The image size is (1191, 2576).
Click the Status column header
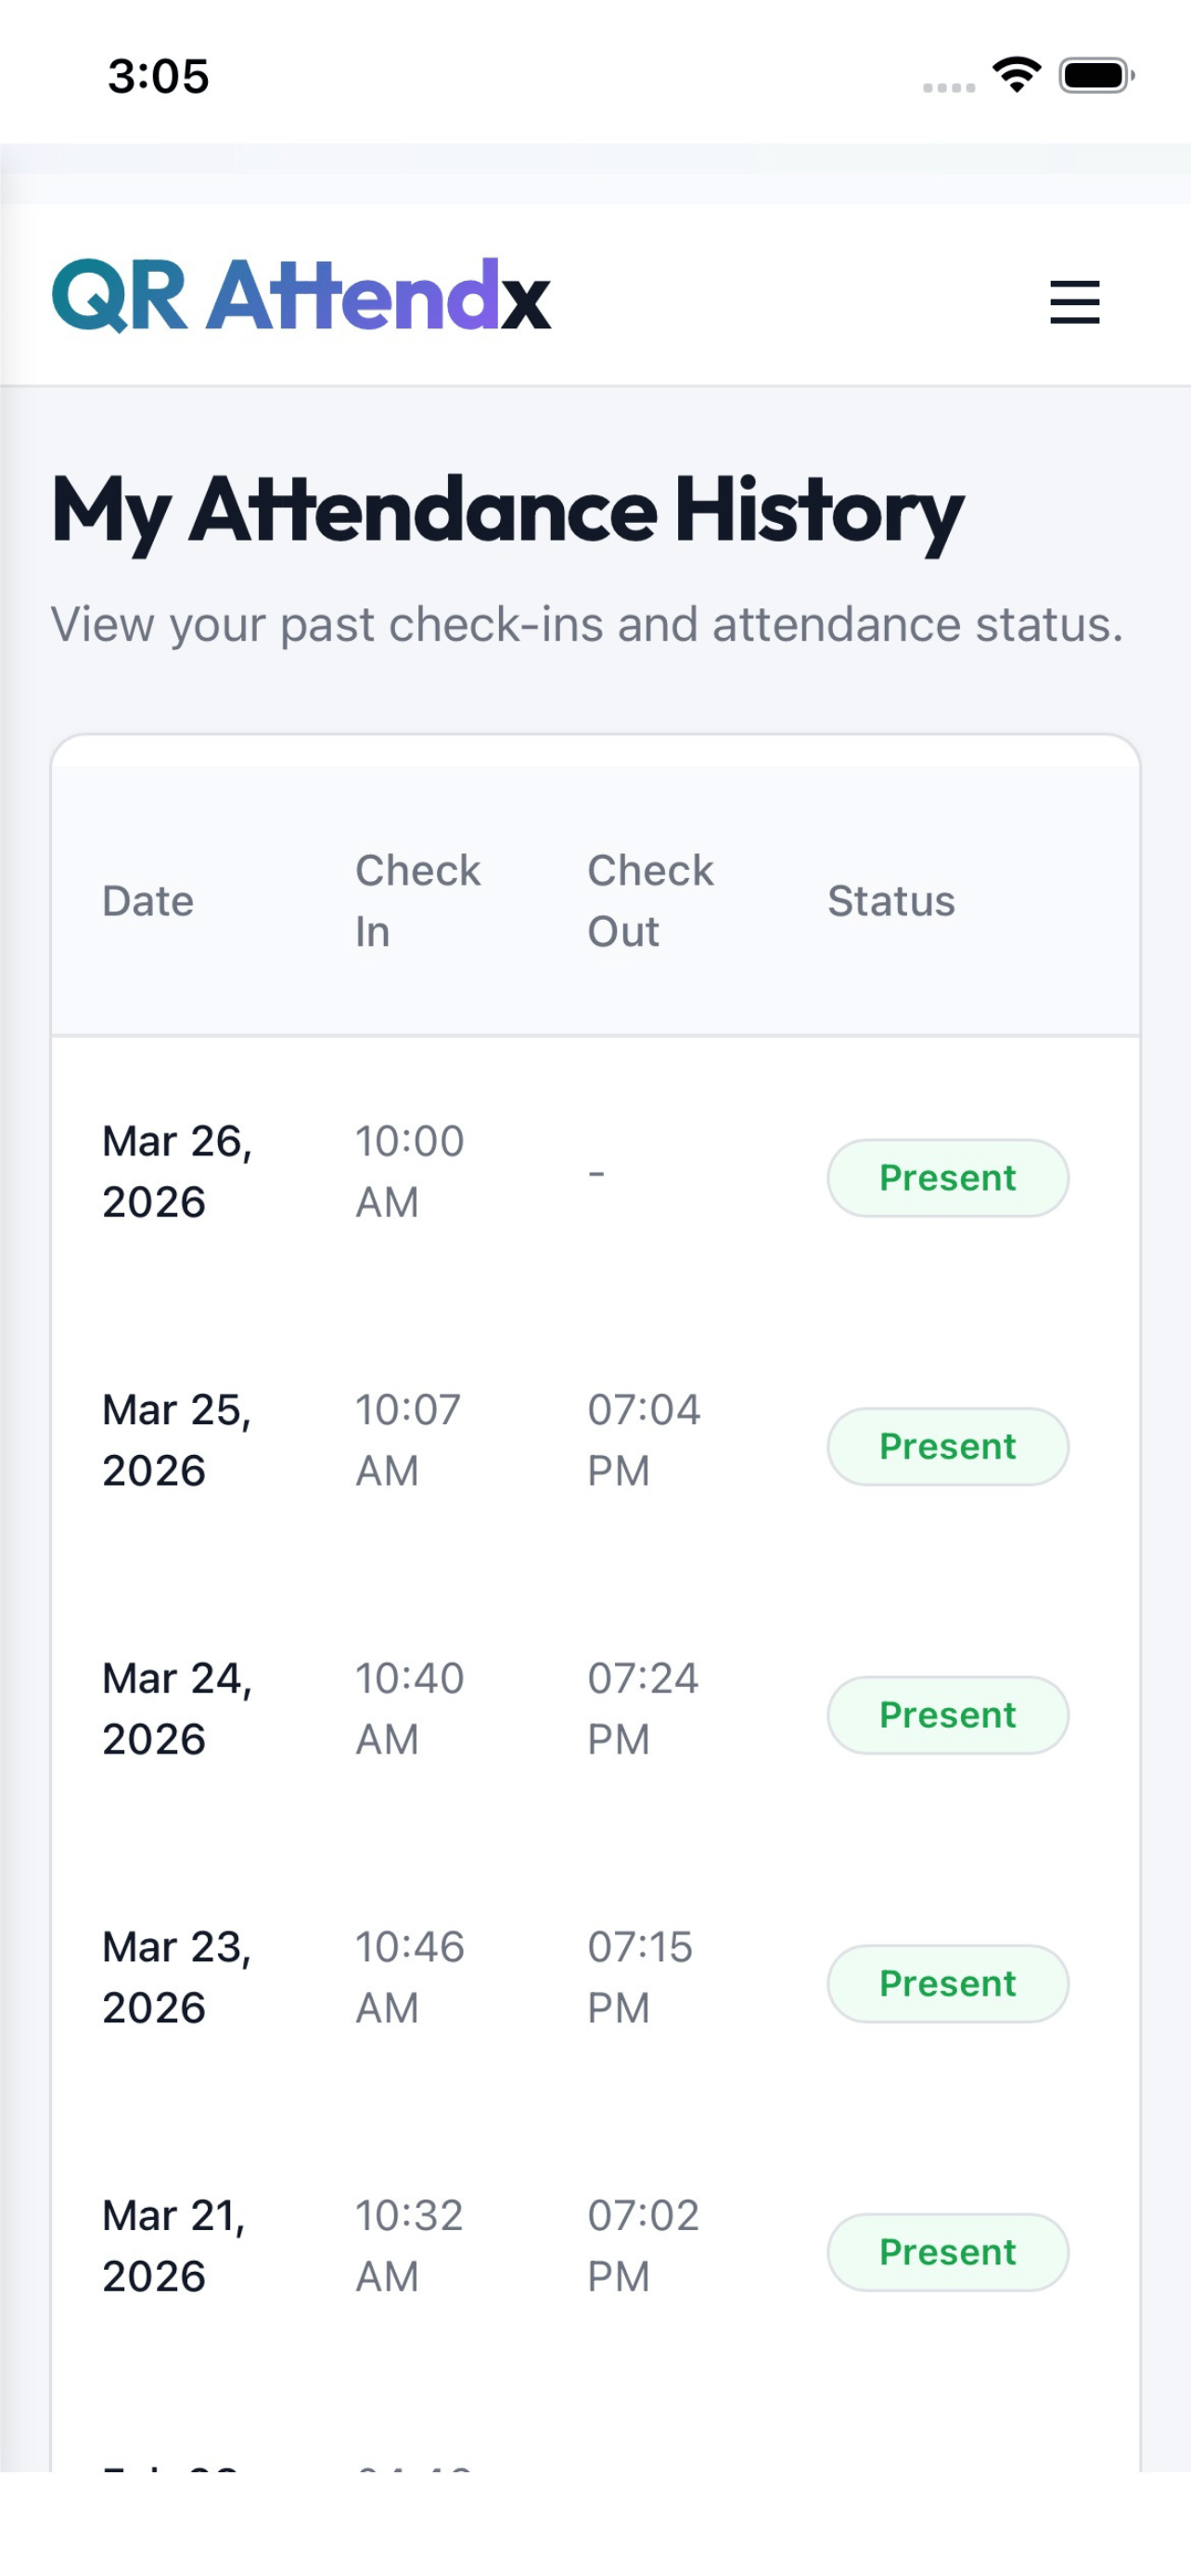point(891,901)
